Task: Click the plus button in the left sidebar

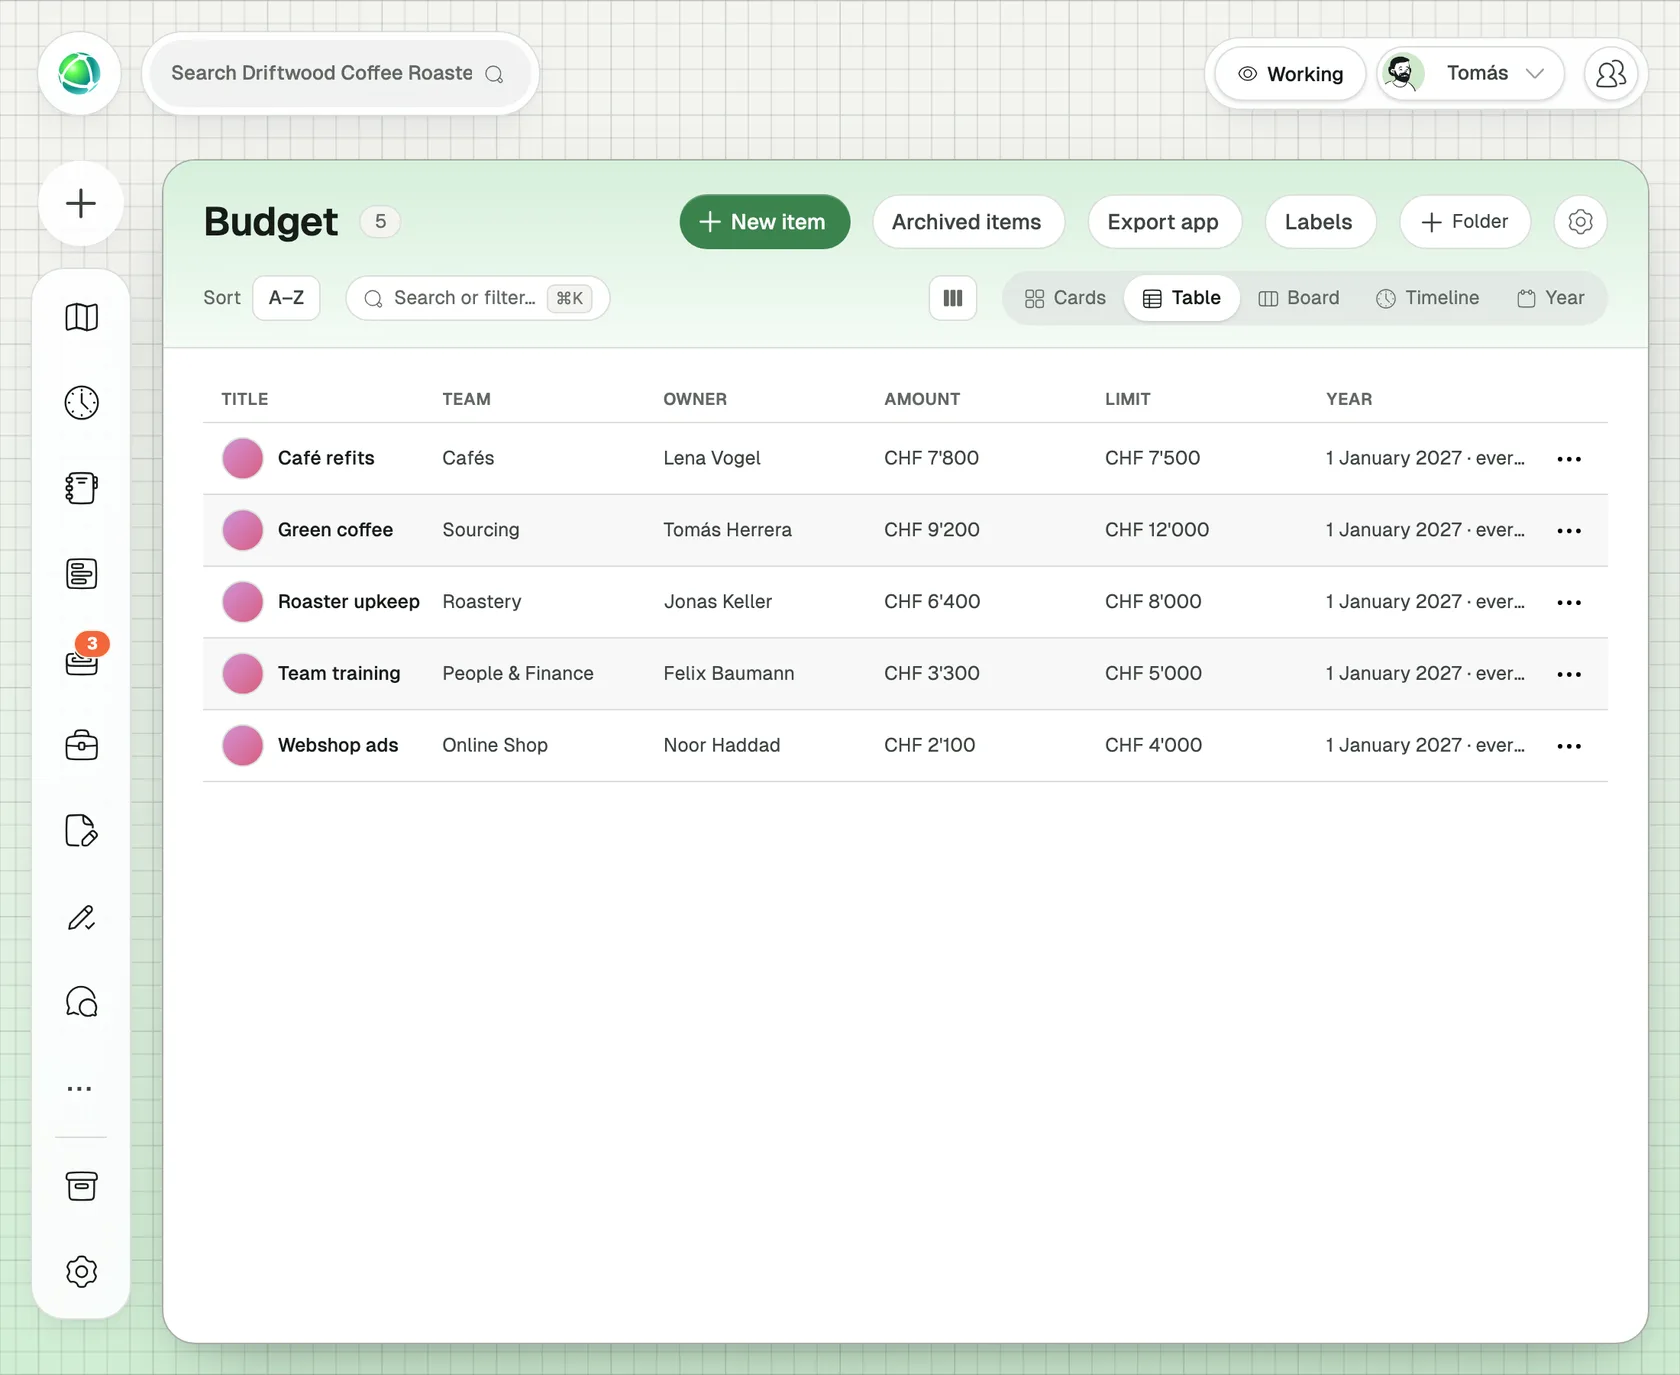Action: 81,204
